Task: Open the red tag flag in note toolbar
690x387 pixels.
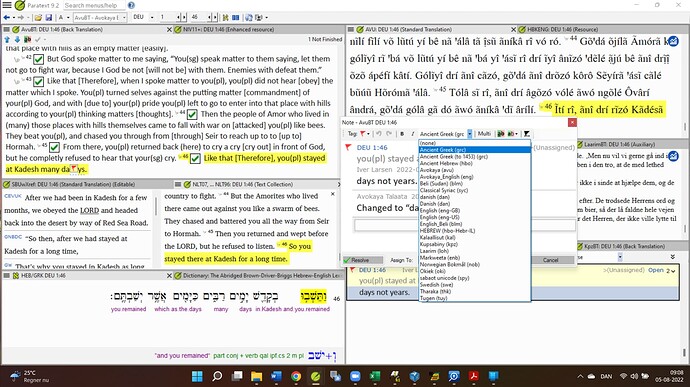Action: coord(363,134)
